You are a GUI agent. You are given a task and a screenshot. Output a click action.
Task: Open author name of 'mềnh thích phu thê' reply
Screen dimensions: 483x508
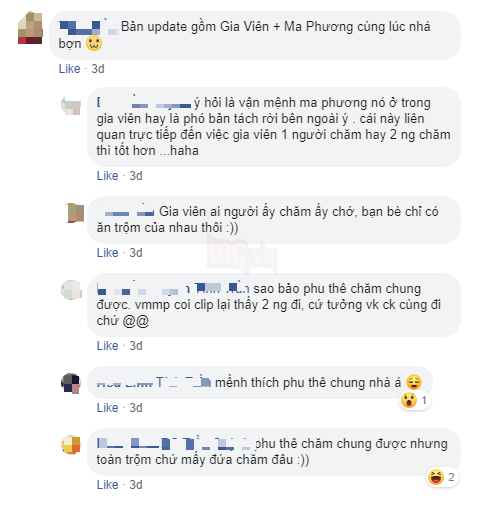pos(154,382)
